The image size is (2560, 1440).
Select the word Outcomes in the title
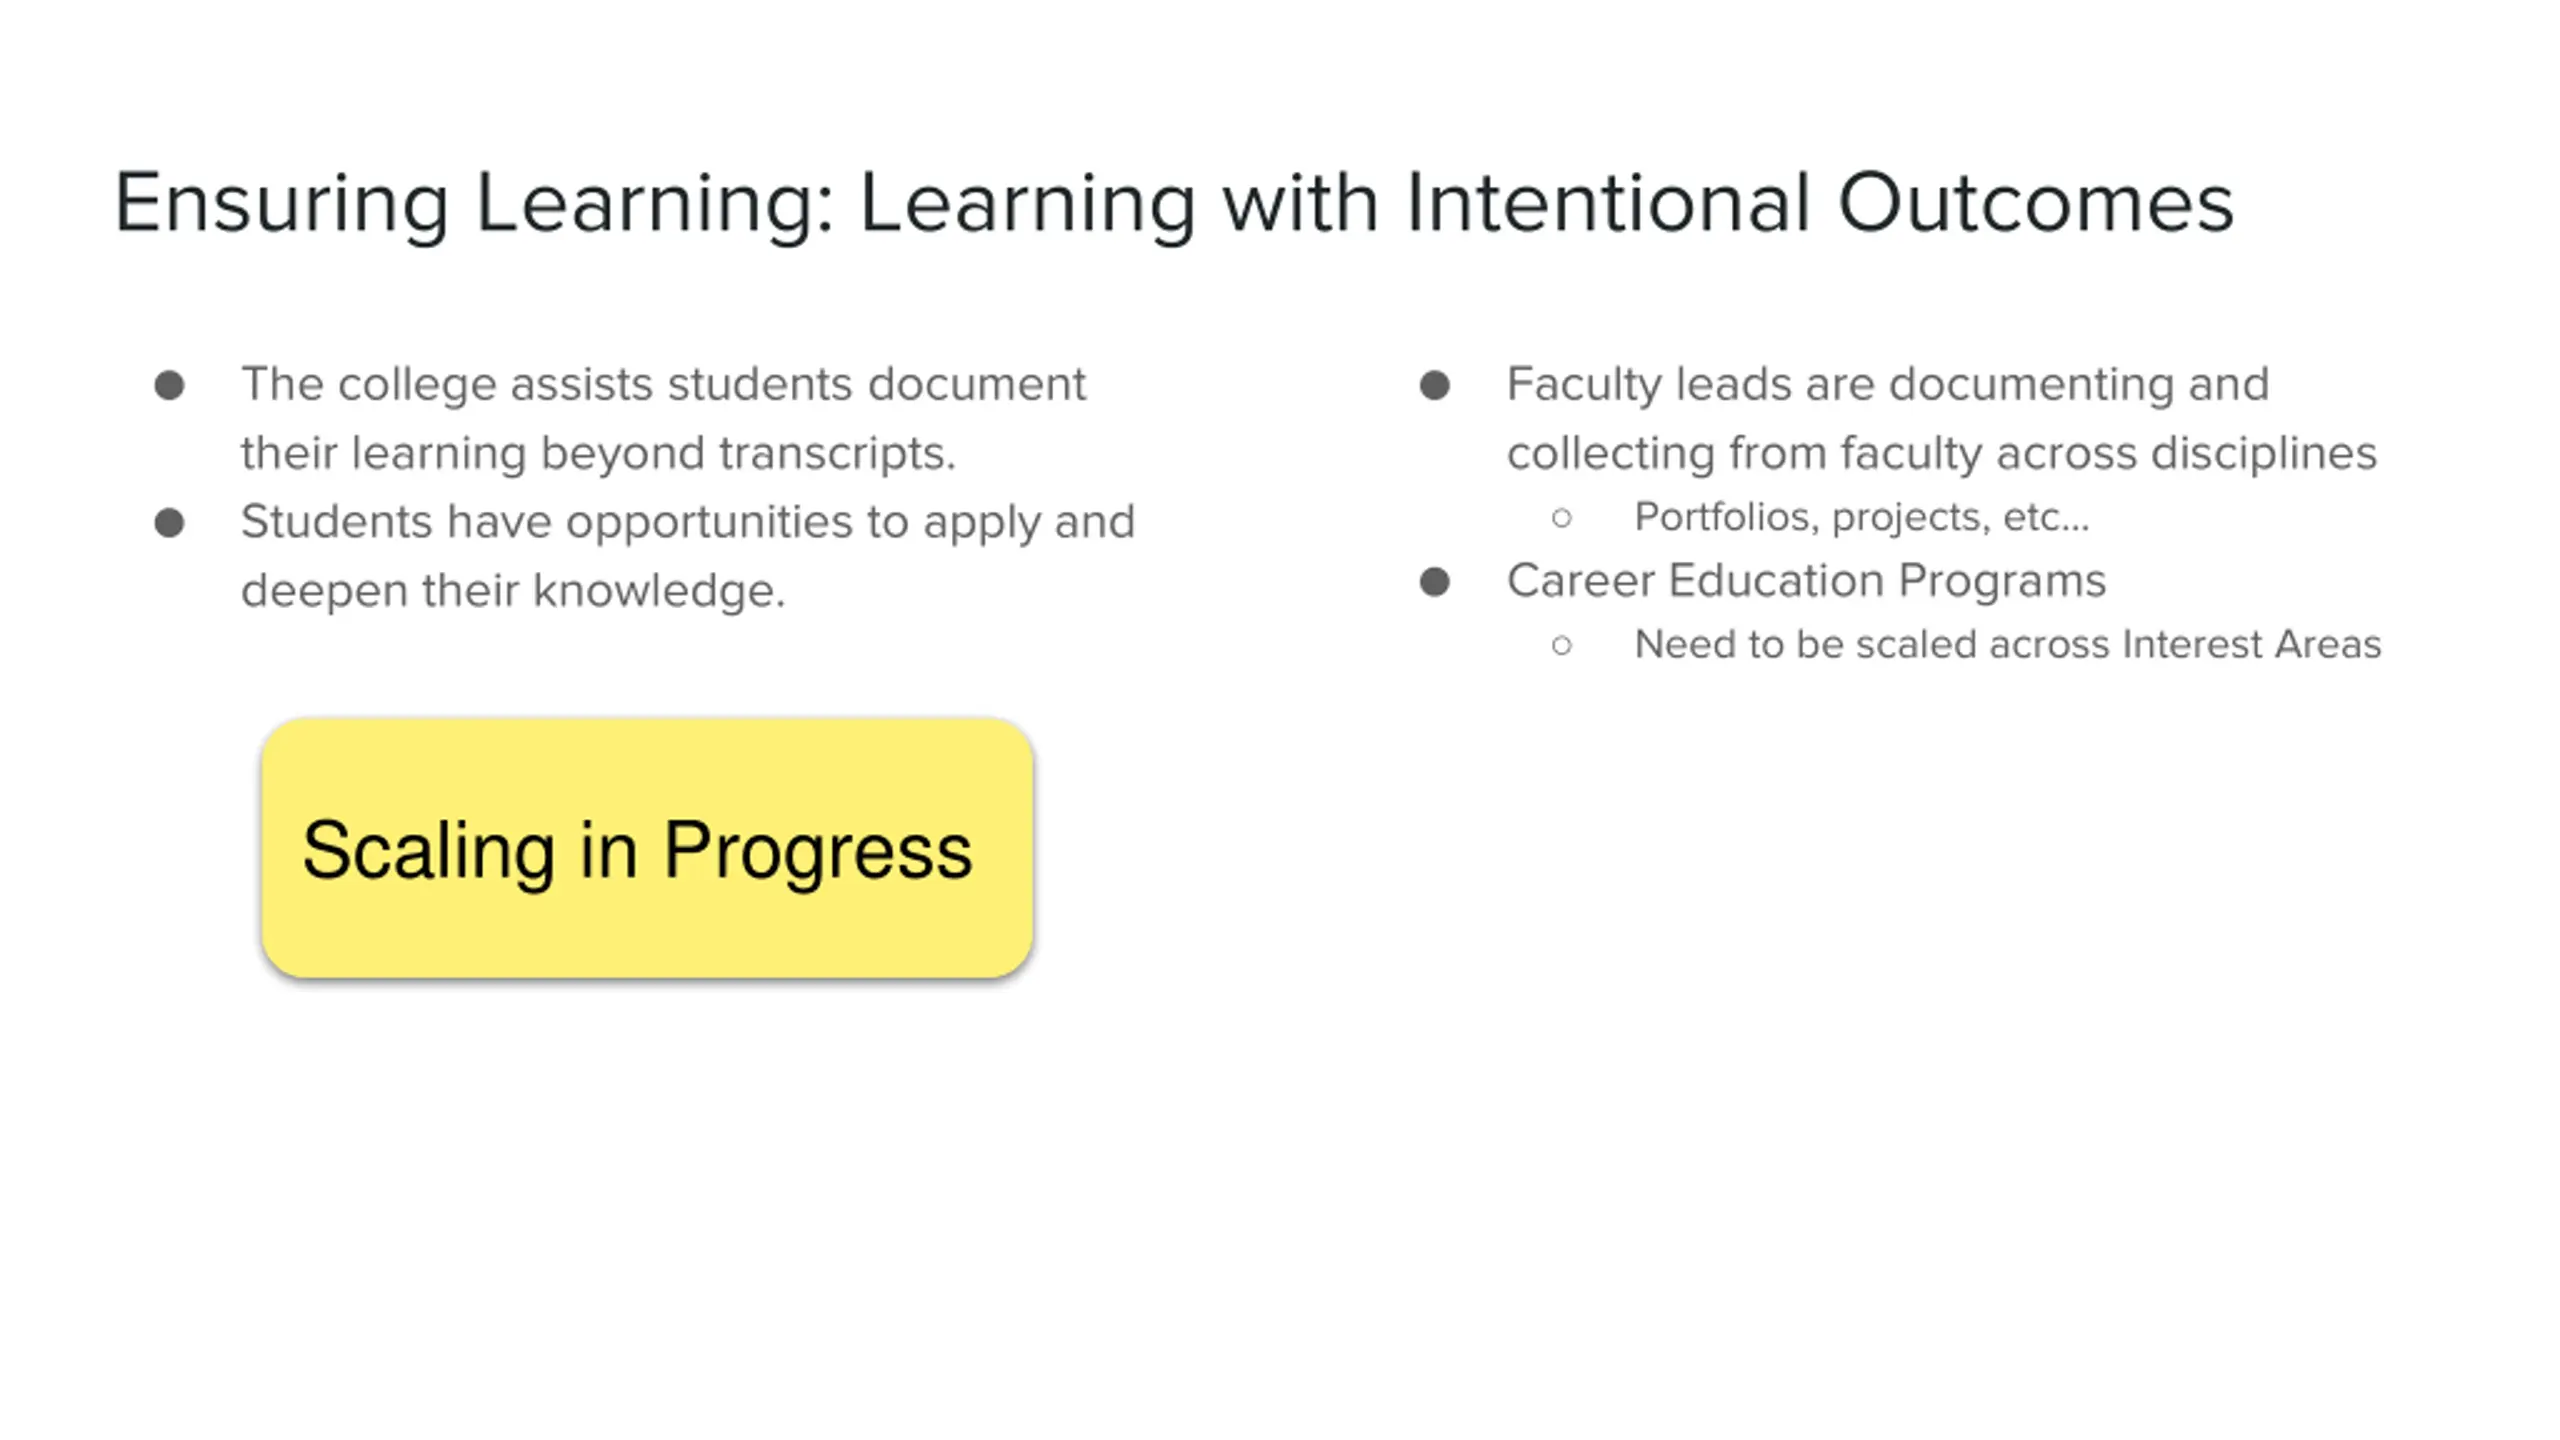2035,203
